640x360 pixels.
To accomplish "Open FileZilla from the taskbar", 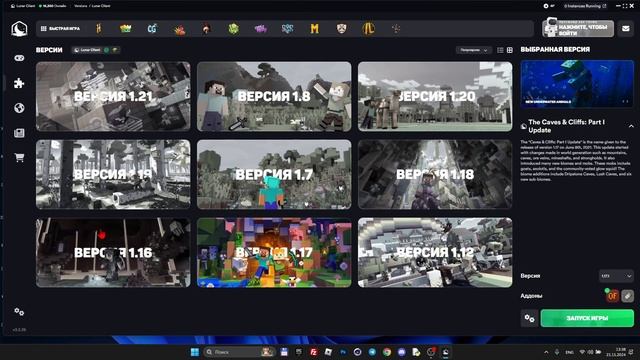I will (x=313, y=352).
